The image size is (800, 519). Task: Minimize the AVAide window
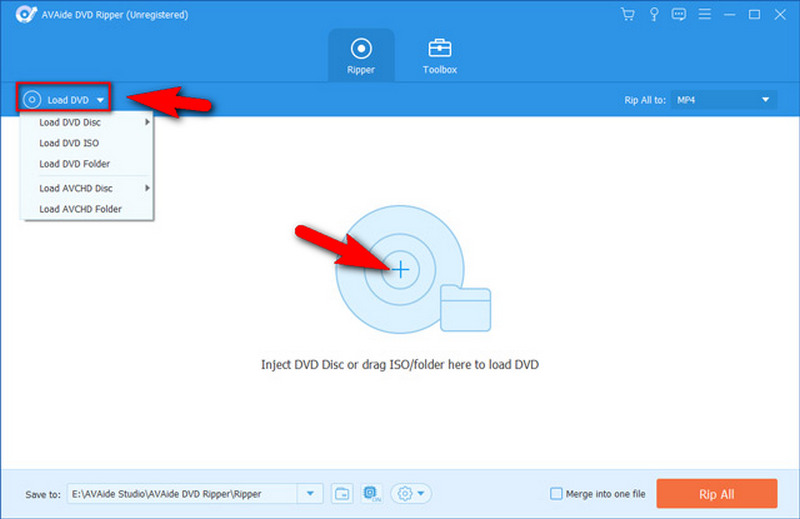click(x=730, y=14)
